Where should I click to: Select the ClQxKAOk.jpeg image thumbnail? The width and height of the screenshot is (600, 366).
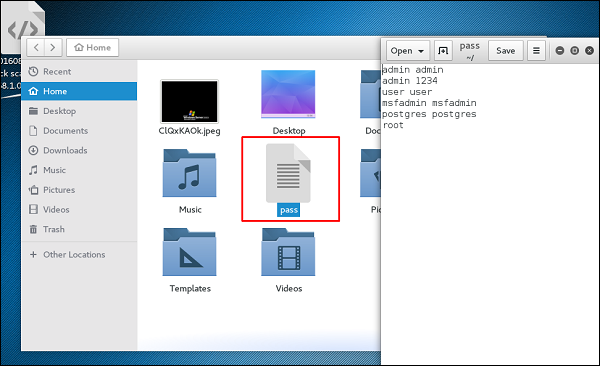189,101
